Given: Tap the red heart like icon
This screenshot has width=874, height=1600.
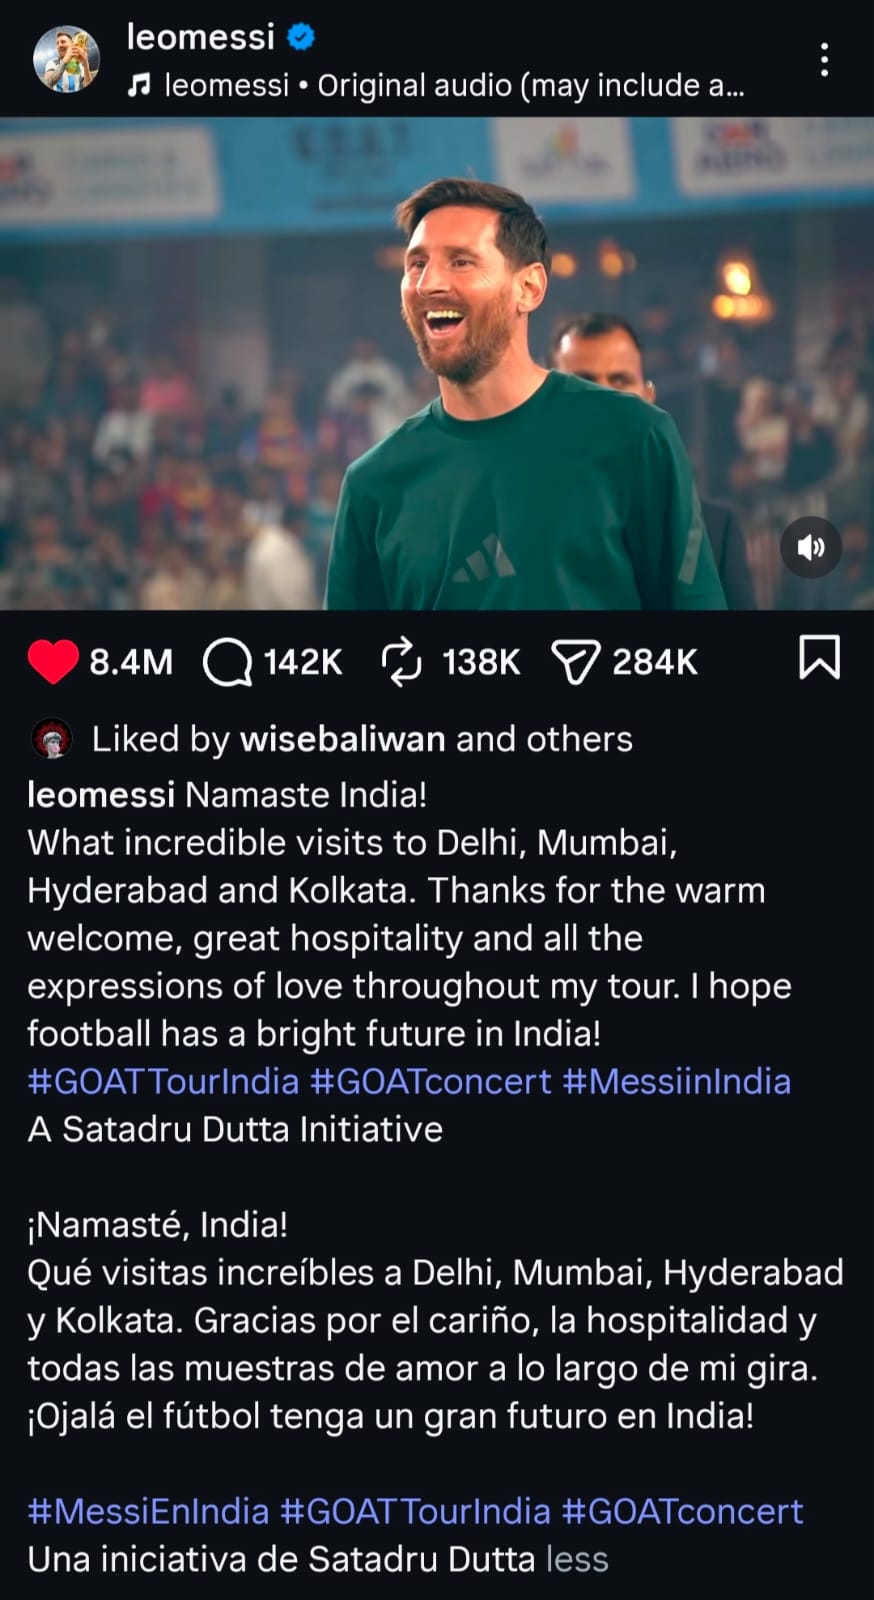Looking at the screenshot, I should click(53, 661).
